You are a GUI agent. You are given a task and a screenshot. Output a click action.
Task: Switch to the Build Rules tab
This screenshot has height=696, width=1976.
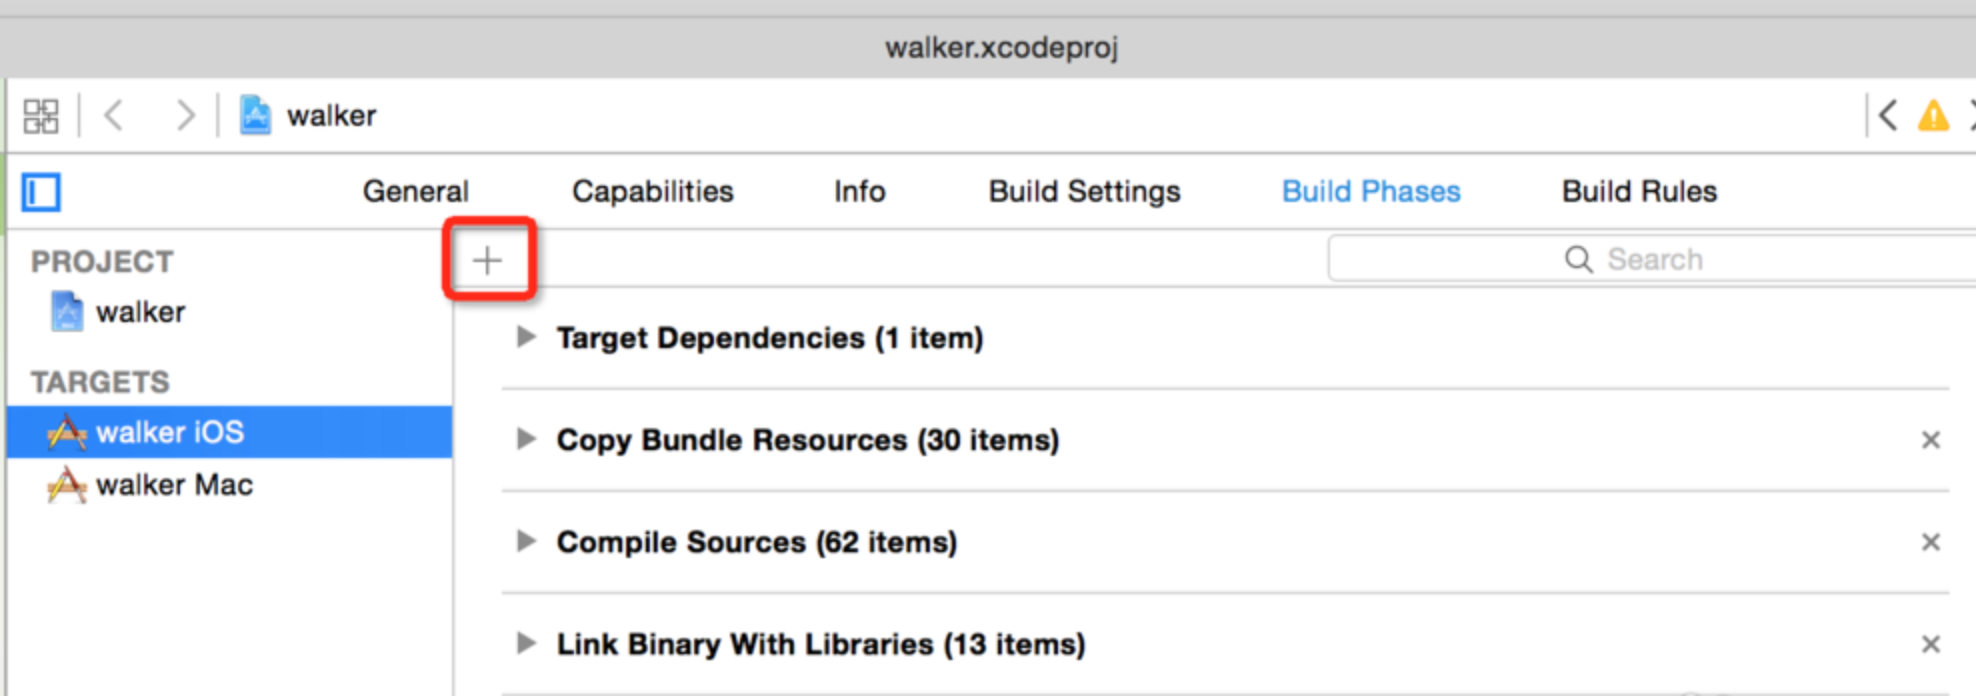(1639, 191)
